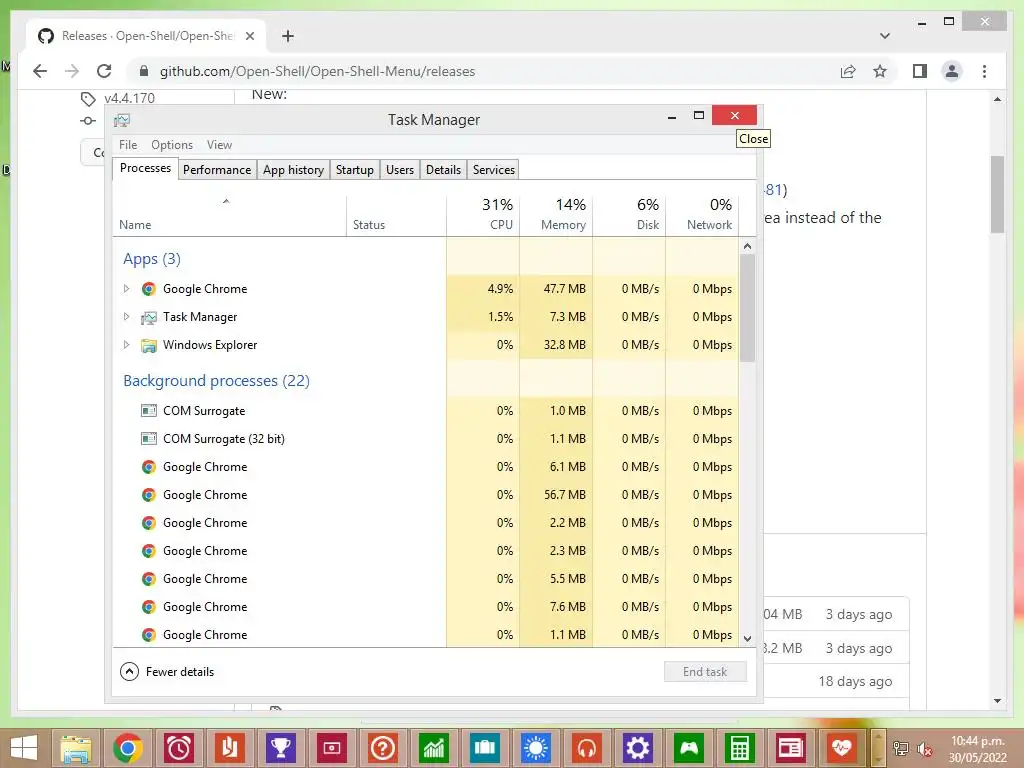Open the Music headphones app on taskbar
Image resolution: width=1024 pixels, height=768 pixels.
coord(586,748)
